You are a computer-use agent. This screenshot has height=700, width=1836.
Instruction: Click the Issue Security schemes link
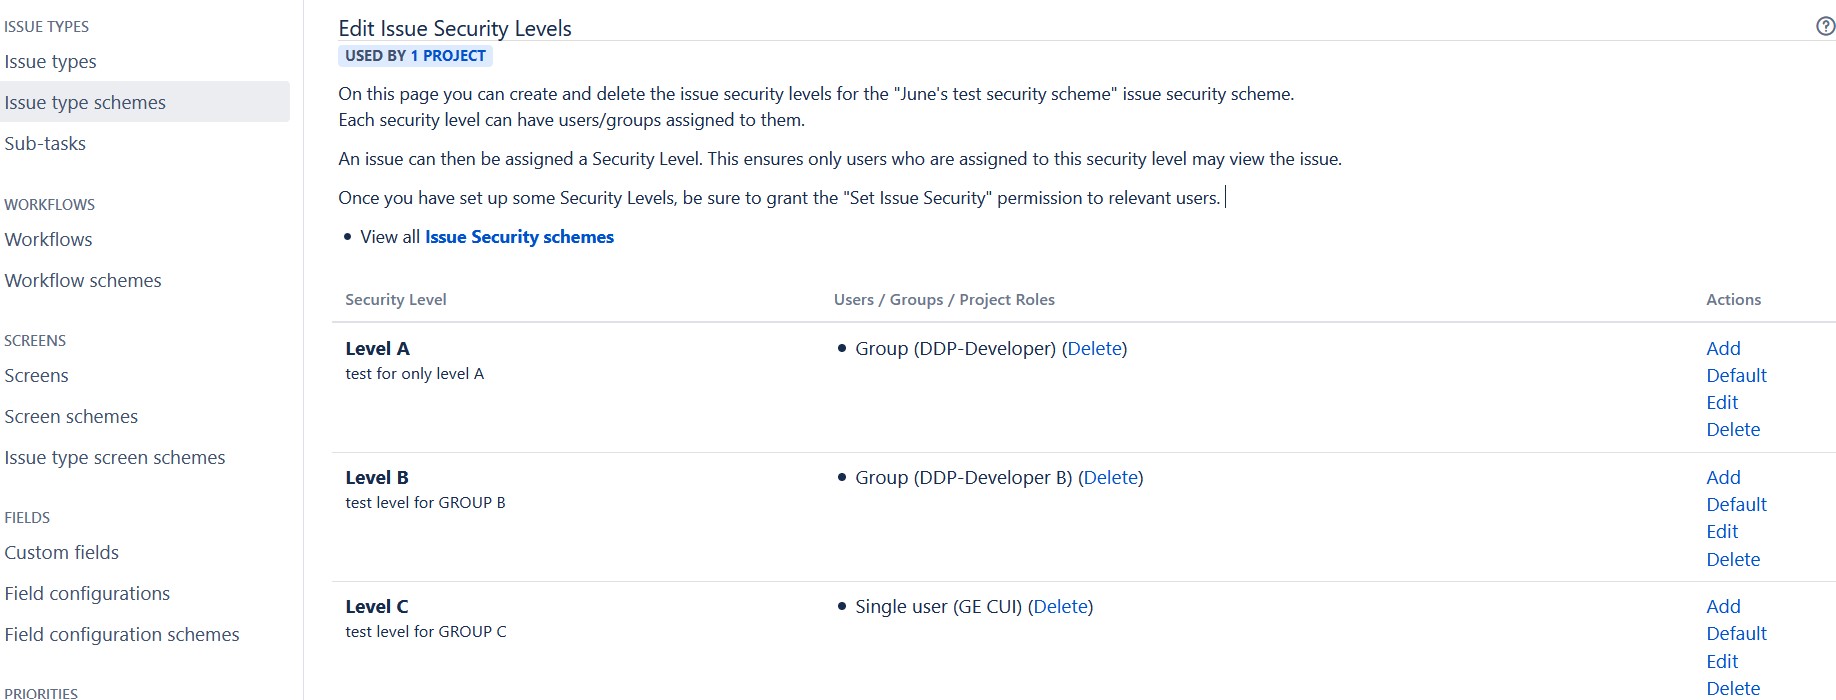point(519,237)
